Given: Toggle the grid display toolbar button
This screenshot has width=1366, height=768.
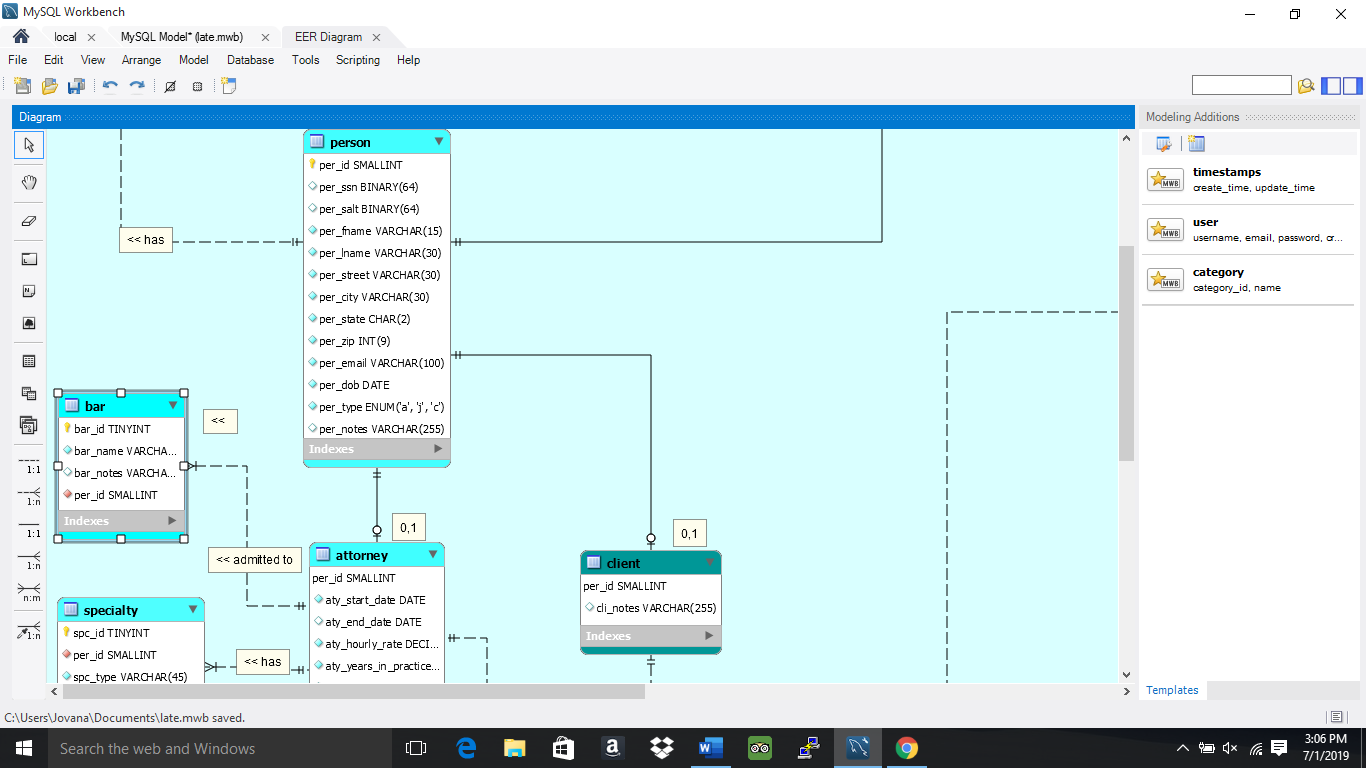Looking at the screenshot, I should point(197,86).
